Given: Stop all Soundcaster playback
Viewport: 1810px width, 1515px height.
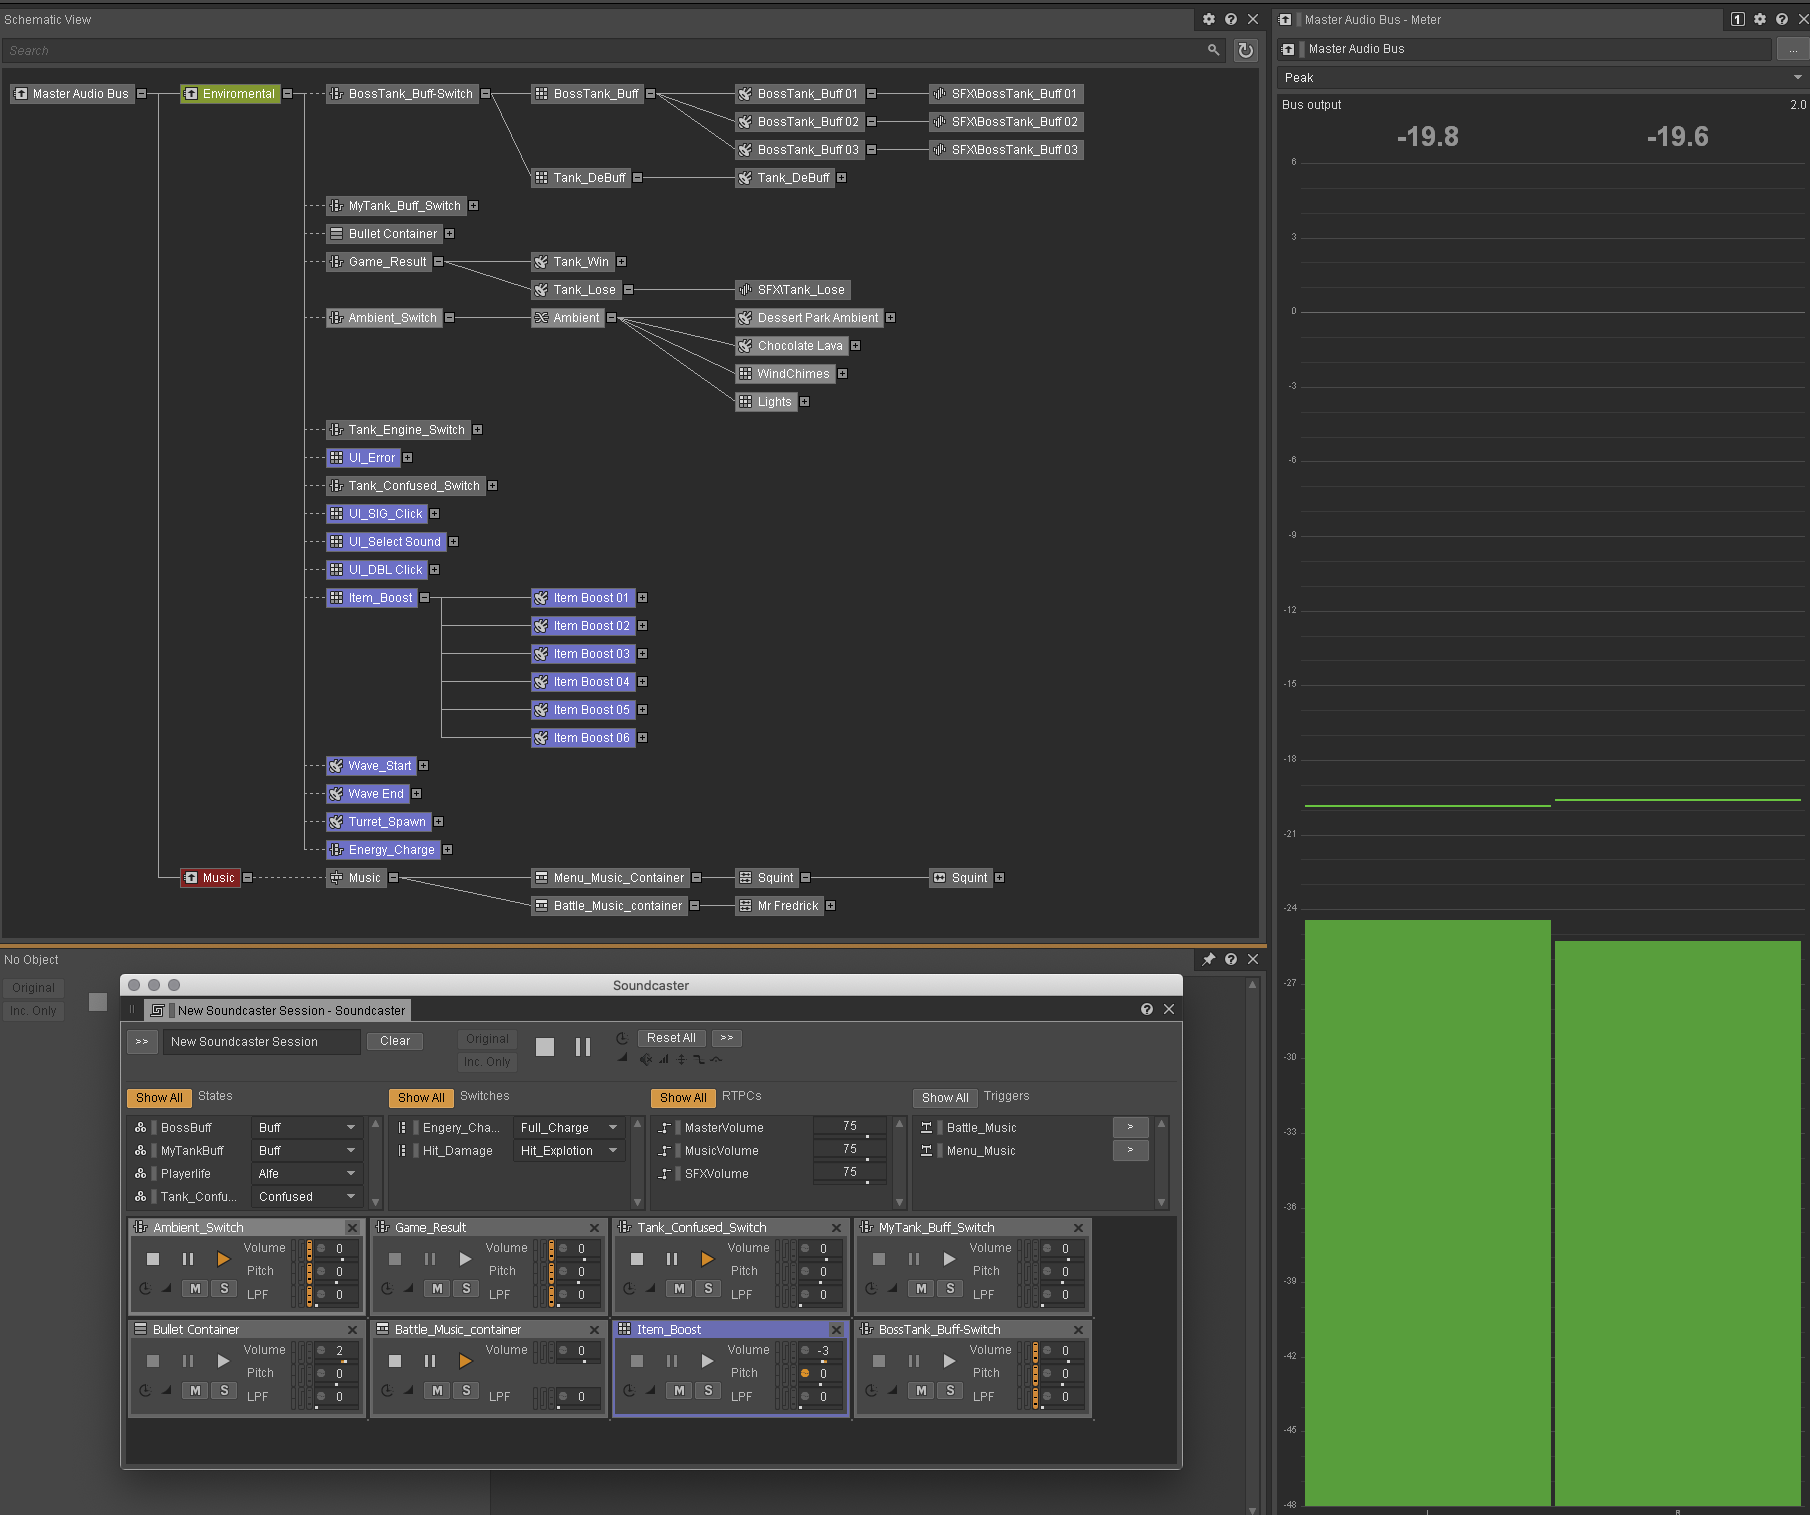Looking at the screenshot, I should [x=545, y=1047].
